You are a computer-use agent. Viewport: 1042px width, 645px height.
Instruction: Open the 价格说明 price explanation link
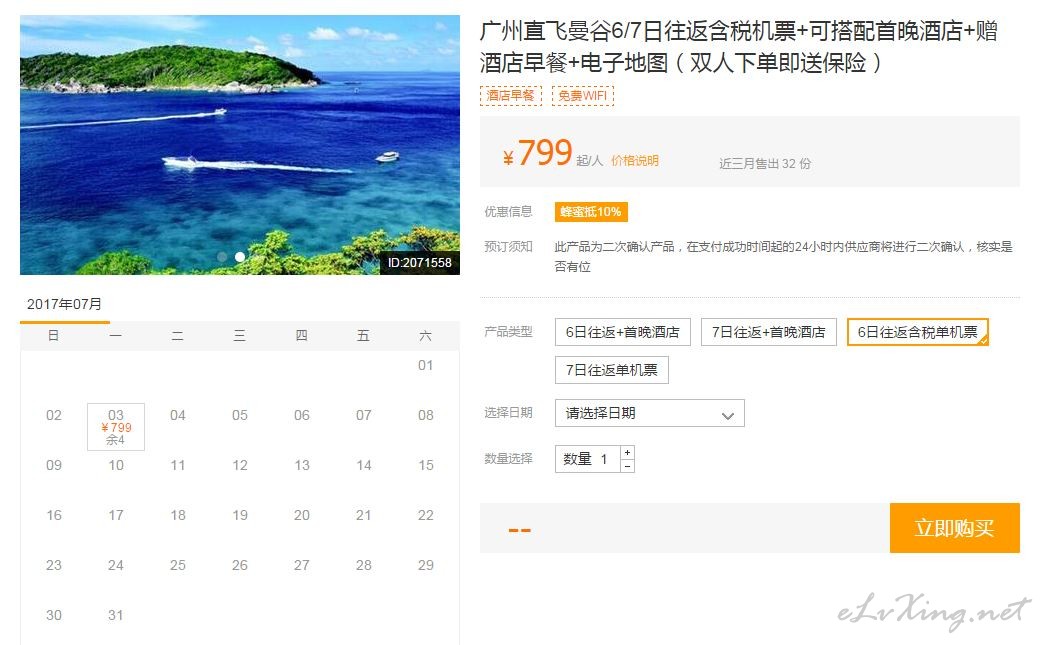pos(635,161)
